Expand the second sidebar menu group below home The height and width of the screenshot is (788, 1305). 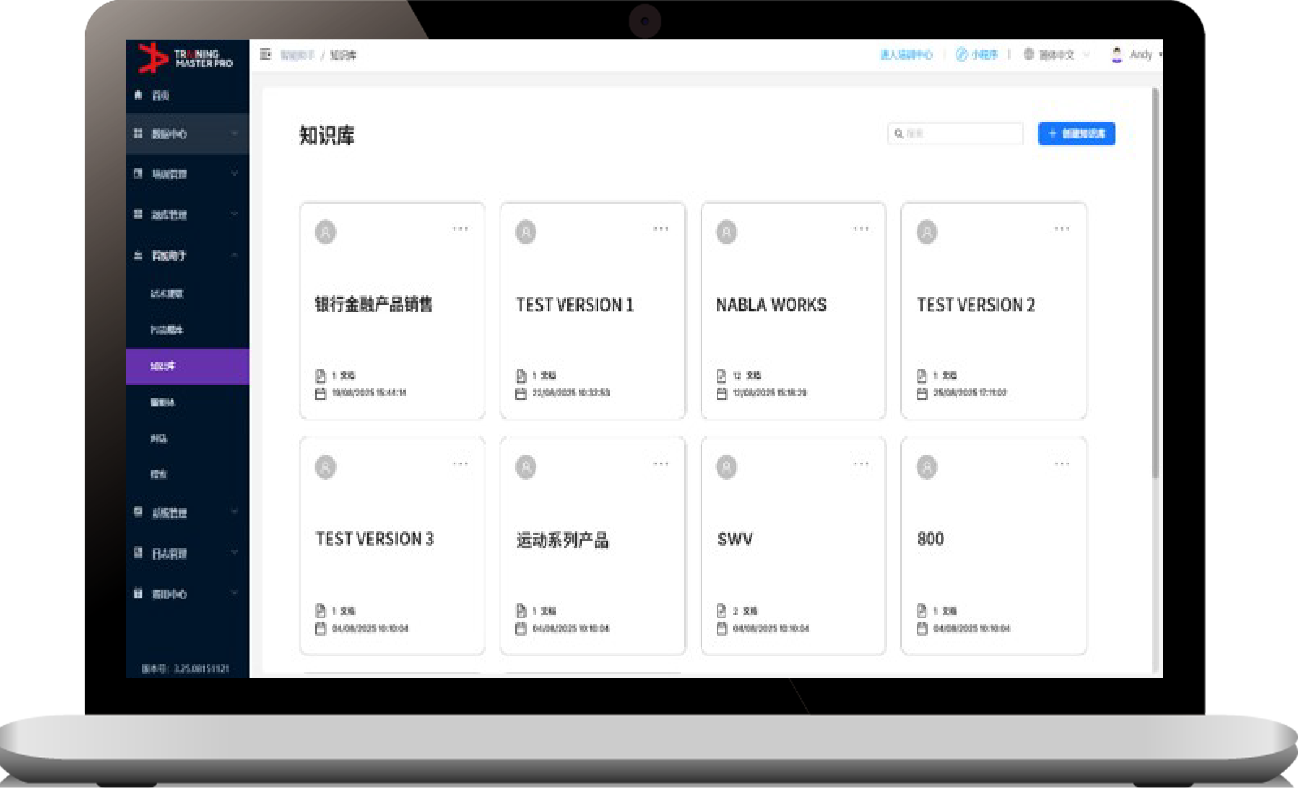click(x=187, y=134)
